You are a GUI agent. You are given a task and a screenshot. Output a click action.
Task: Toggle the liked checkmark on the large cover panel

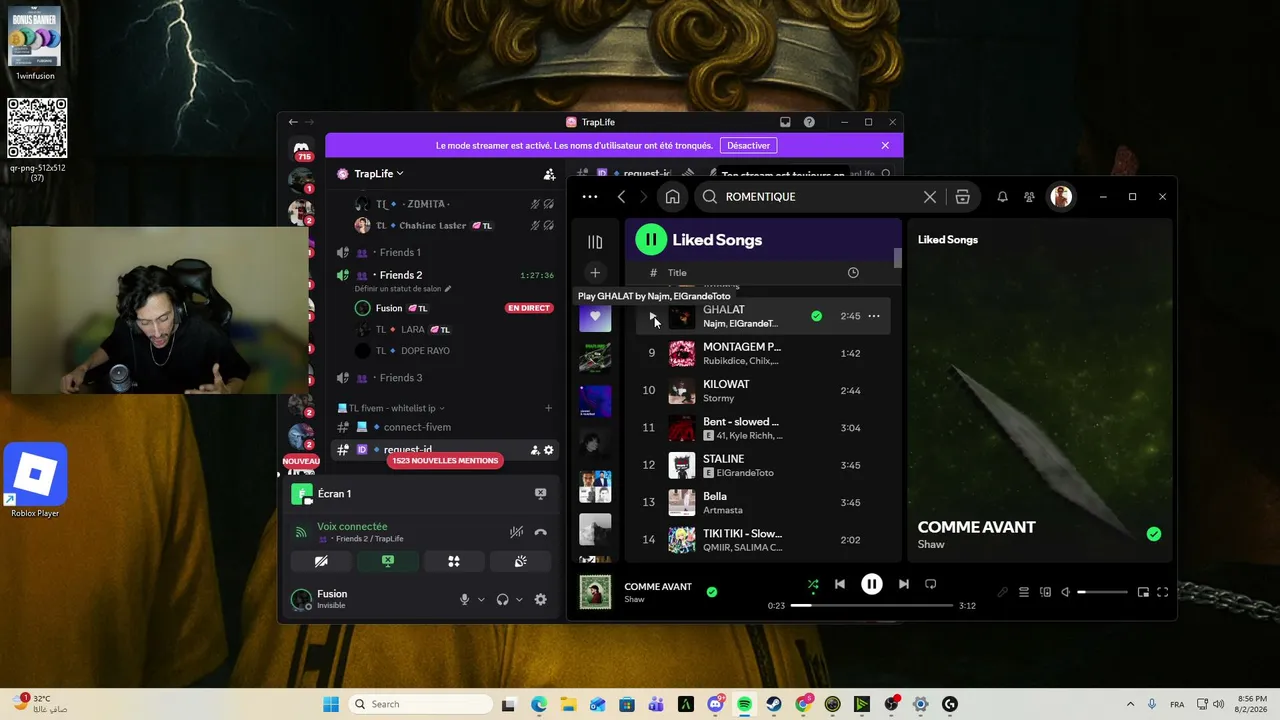coord(1154,534)
